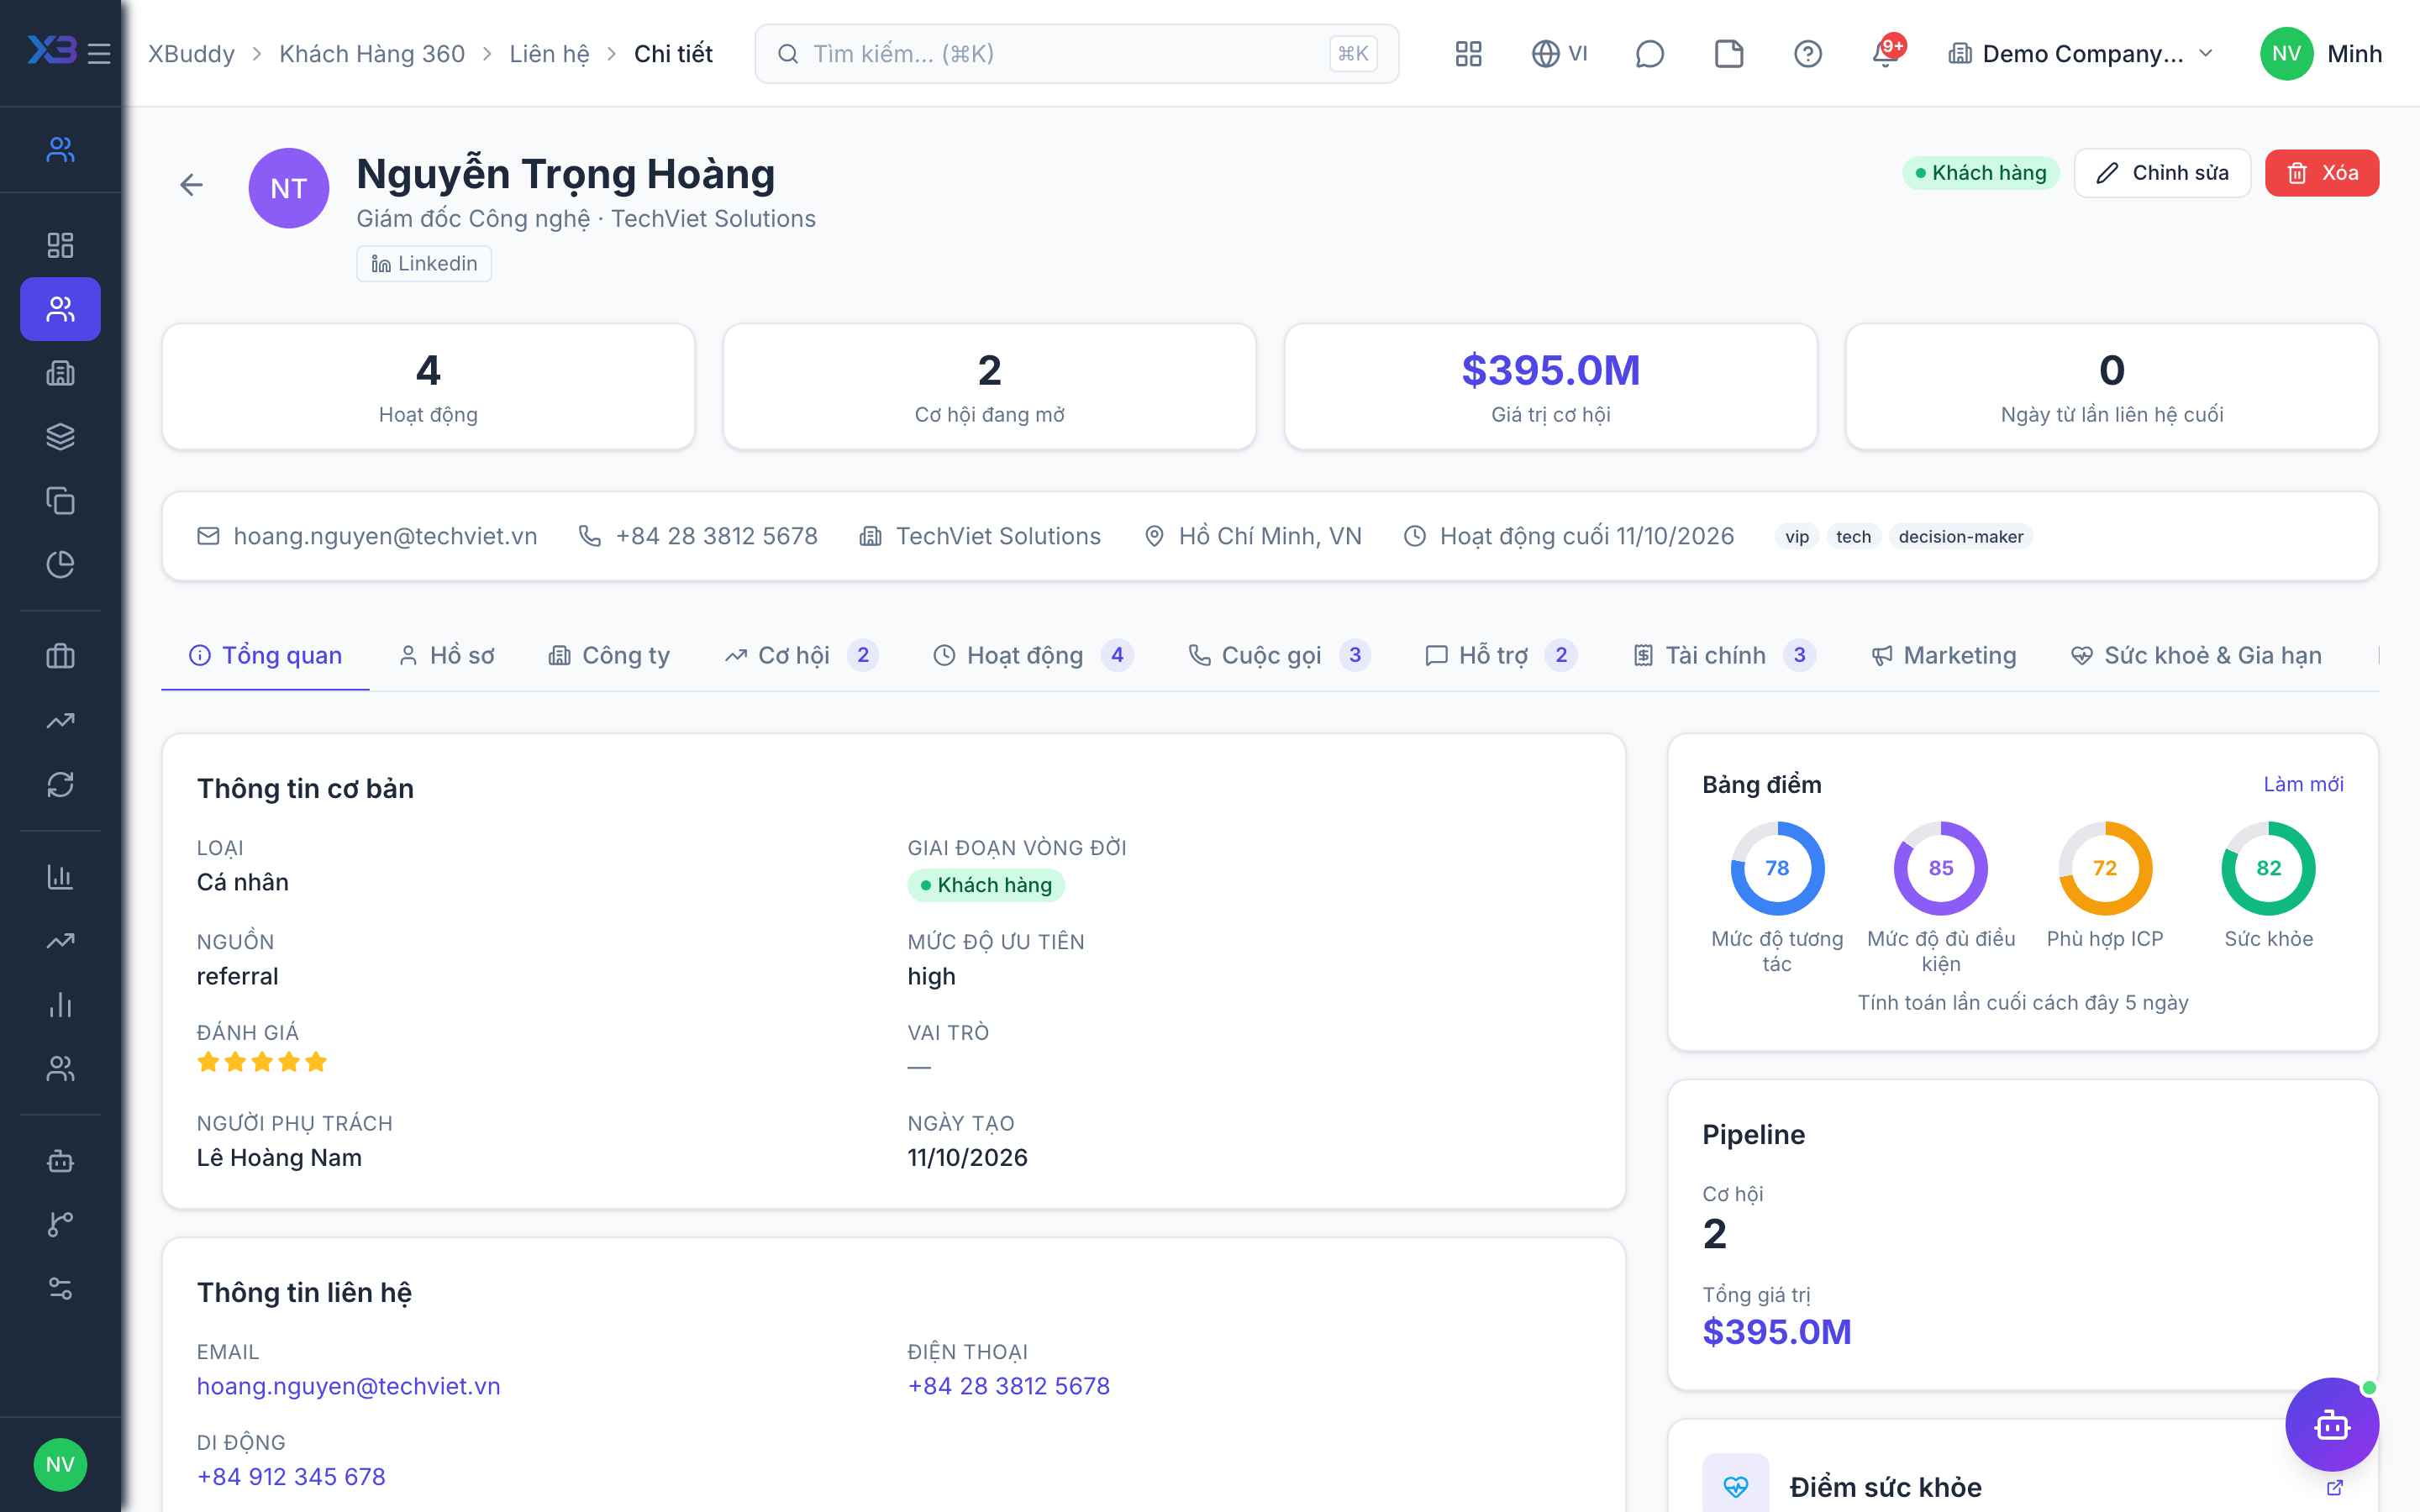Click the NV avatar at sidebar bottom
Image resolution: width=2420 pixels, height=1512 pixels.
pos(60,1464)
